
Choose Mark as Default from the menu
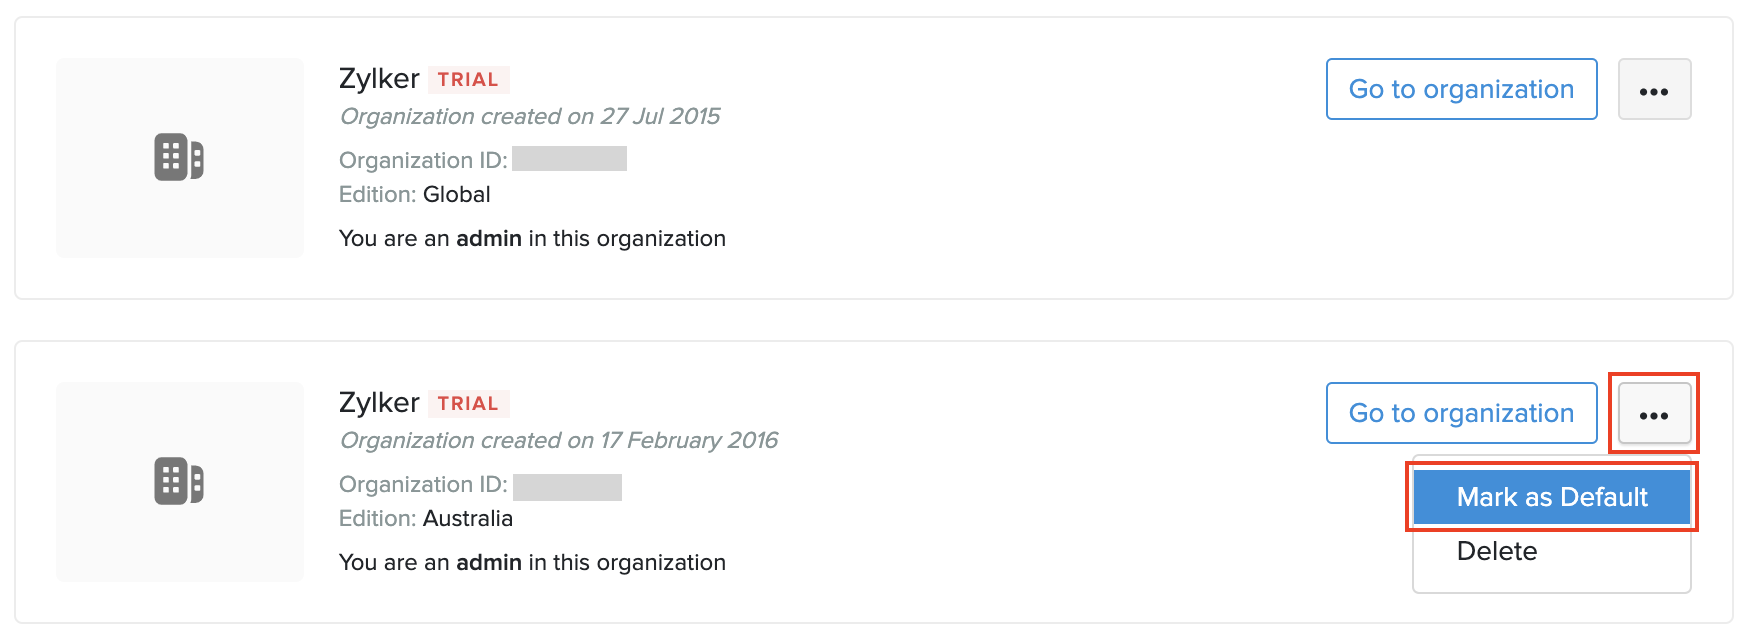(x=1551, y=497)
